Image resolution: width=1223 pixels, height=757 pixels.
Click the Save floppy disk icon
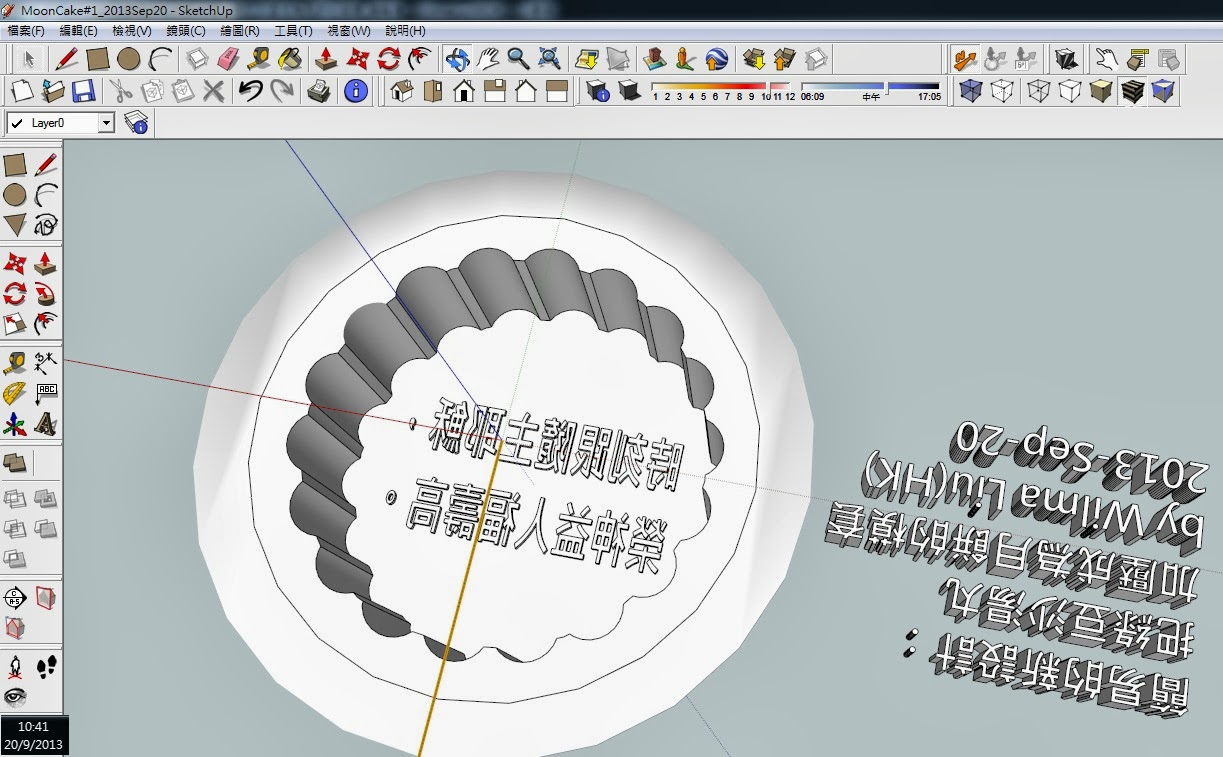[x=83, y=92]
